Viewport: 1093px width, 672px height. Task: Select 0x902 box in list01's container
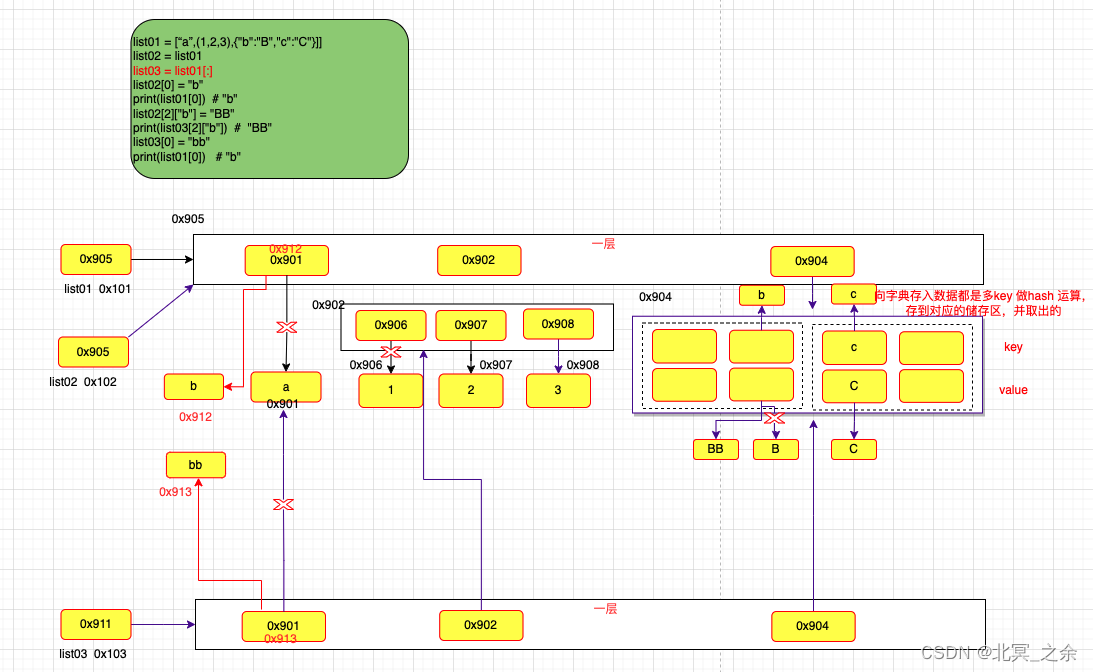coord(479,260)
